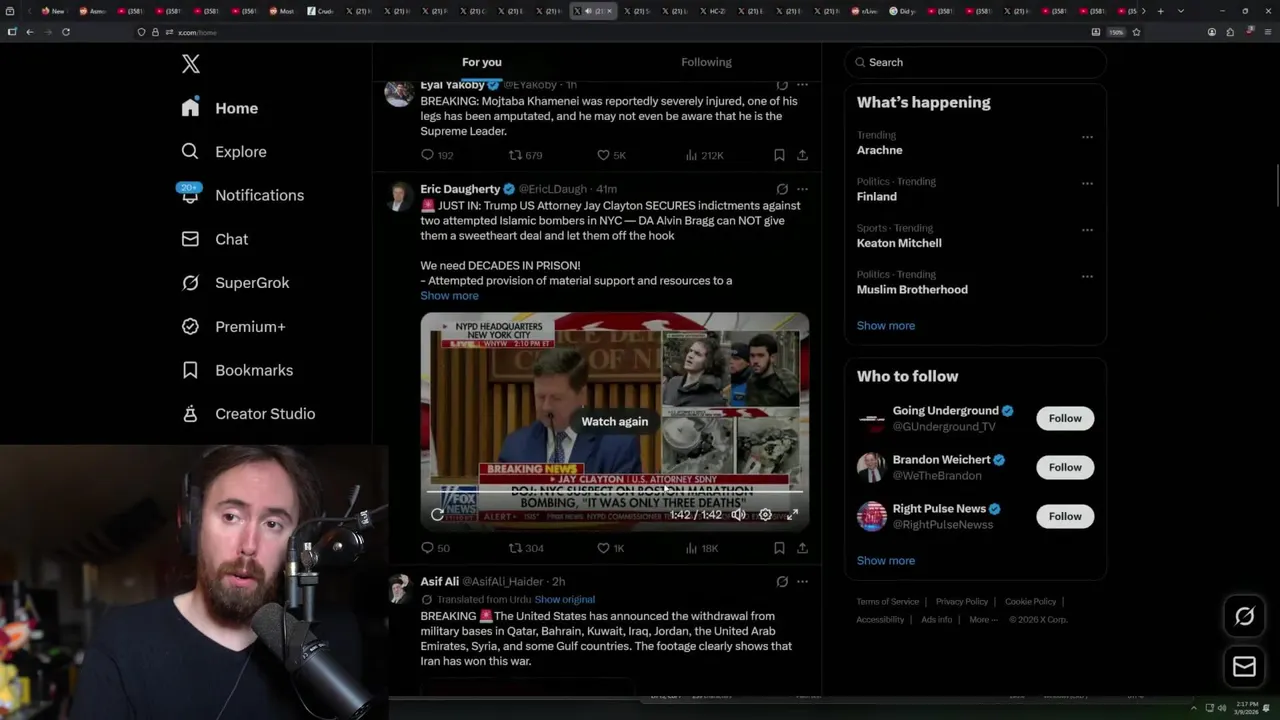Viewport: 1280px width, 720px height.
Task: Open Notifications with 20+ badge
Action: click(241, 195)
